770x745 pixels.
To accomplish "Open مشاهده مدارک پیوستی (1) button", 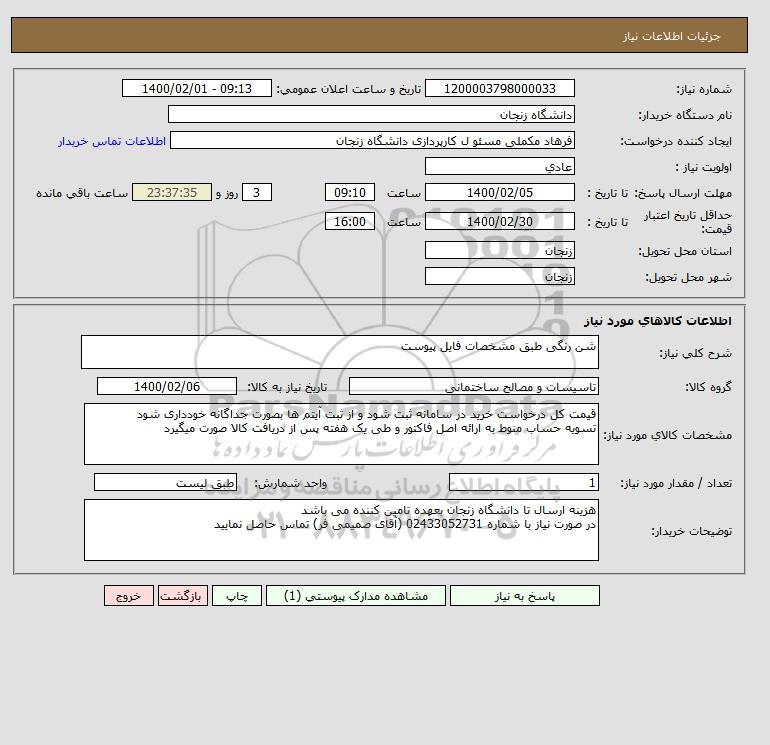I will 356,596.
